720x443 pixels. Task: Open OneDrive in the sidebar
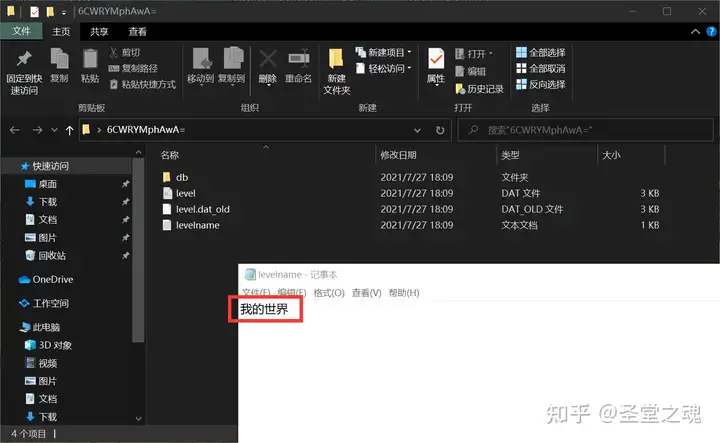pos(52,280)
